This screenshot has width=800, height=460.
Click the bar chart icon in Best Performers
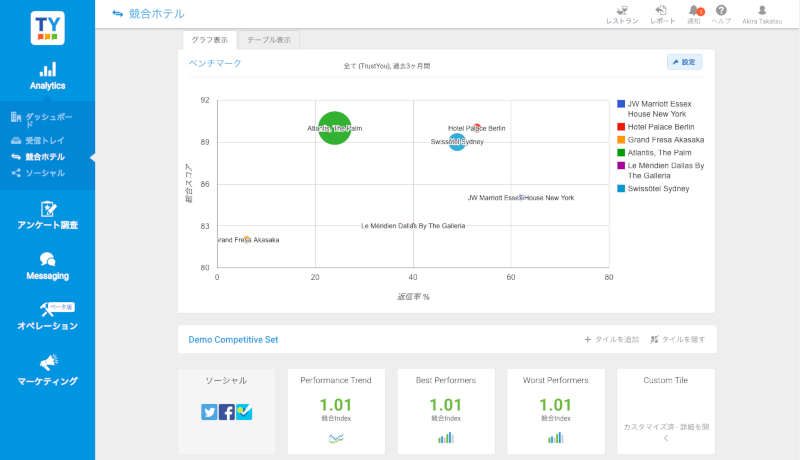[446, 438]
